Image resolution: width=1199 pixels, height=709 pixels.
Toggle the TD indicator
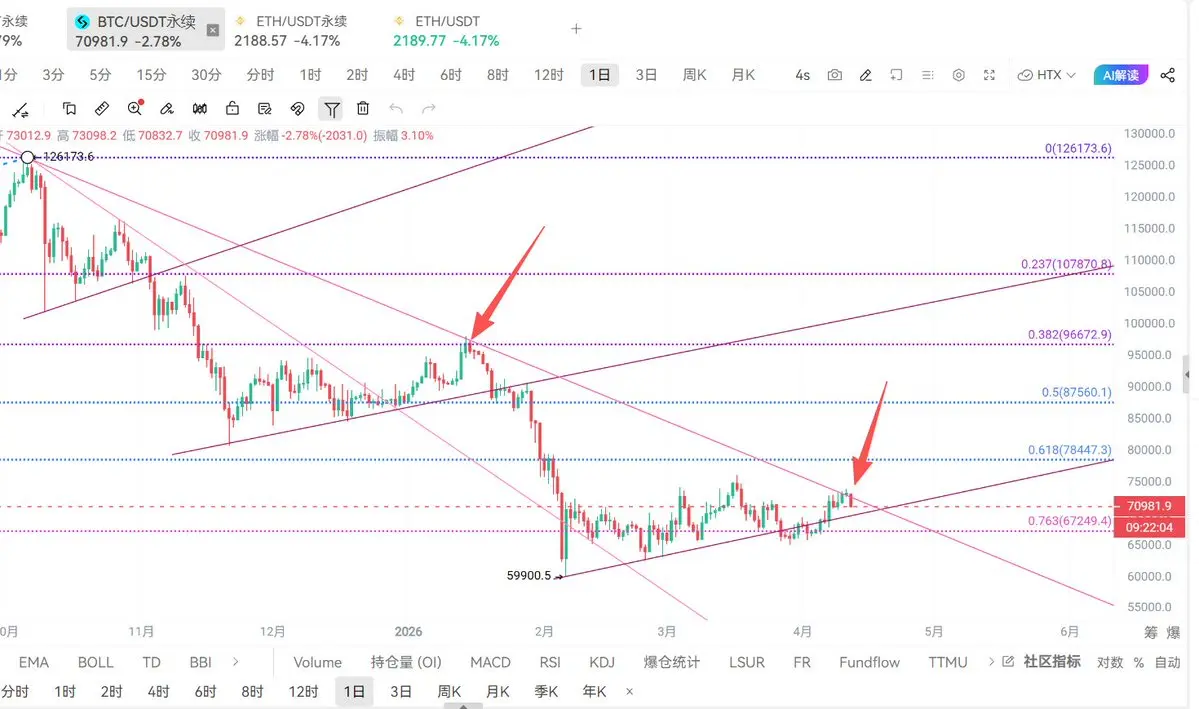tap(151, 662)
